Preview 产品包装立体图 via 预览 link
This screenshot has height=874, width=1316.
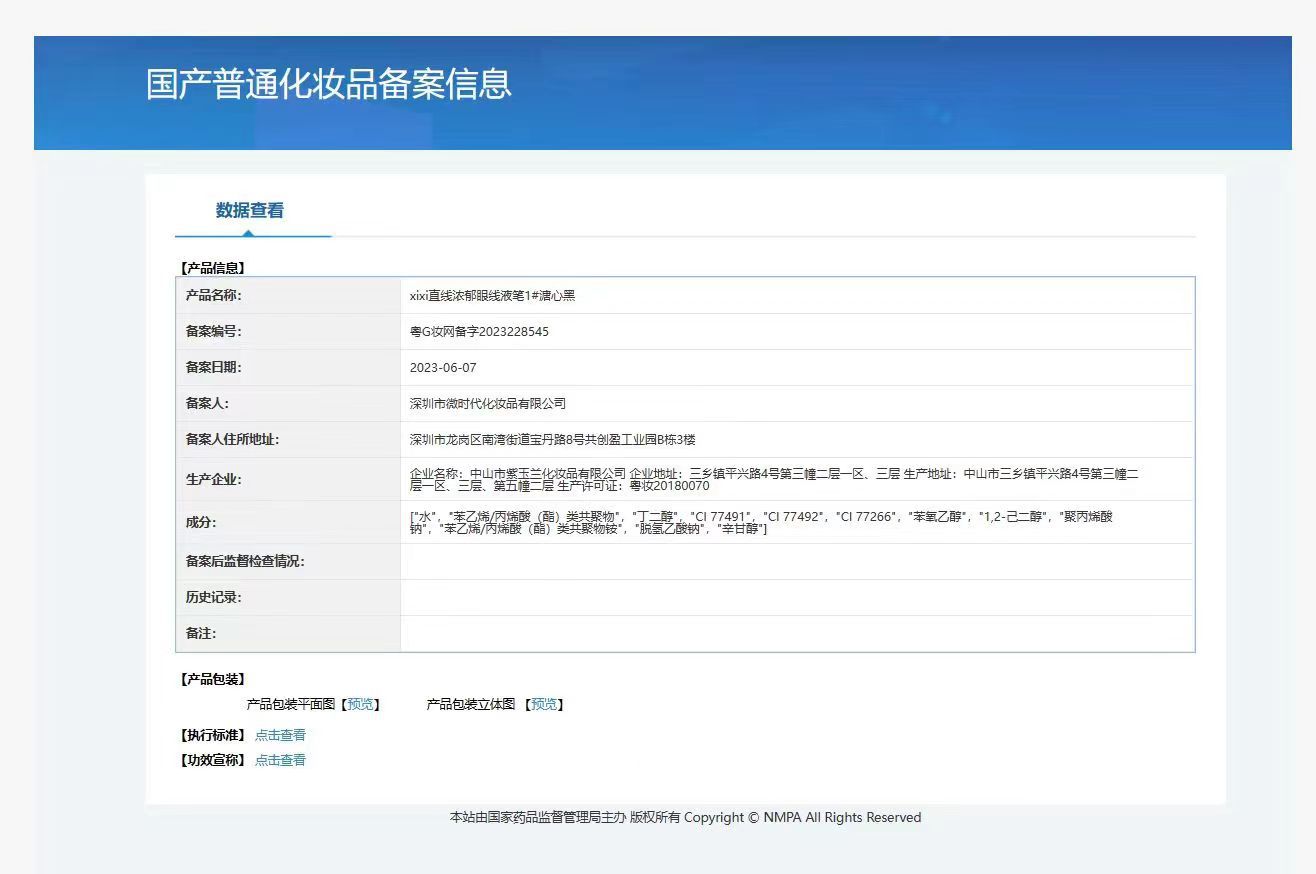pyautogui.click(x=544, y=705)
